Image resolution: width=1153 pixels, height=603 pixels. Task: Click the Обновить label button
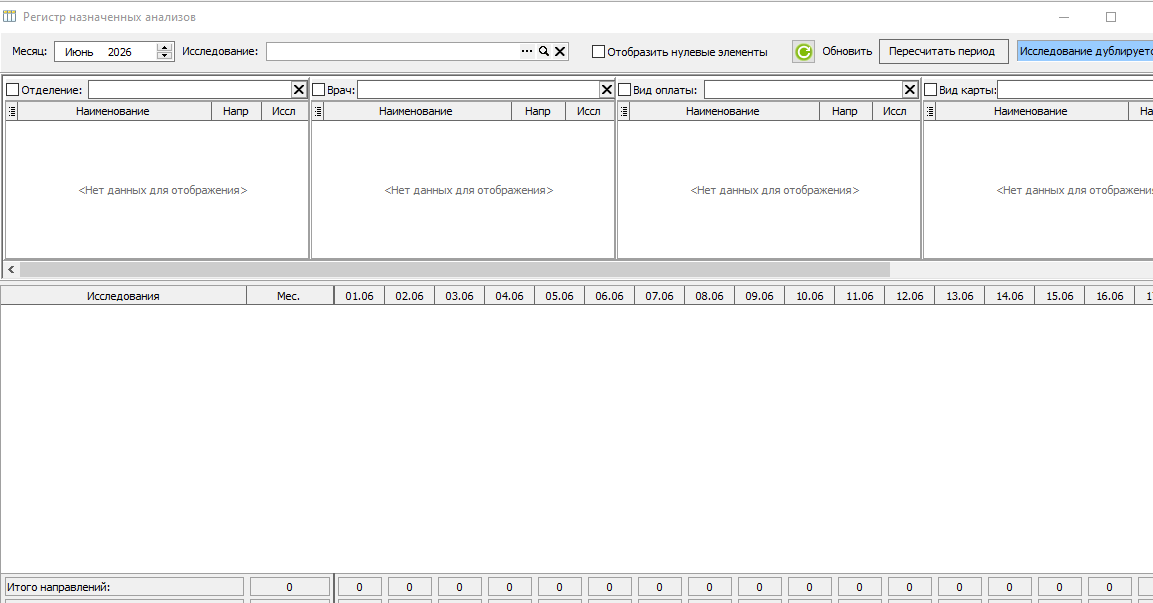click(847, 51)
